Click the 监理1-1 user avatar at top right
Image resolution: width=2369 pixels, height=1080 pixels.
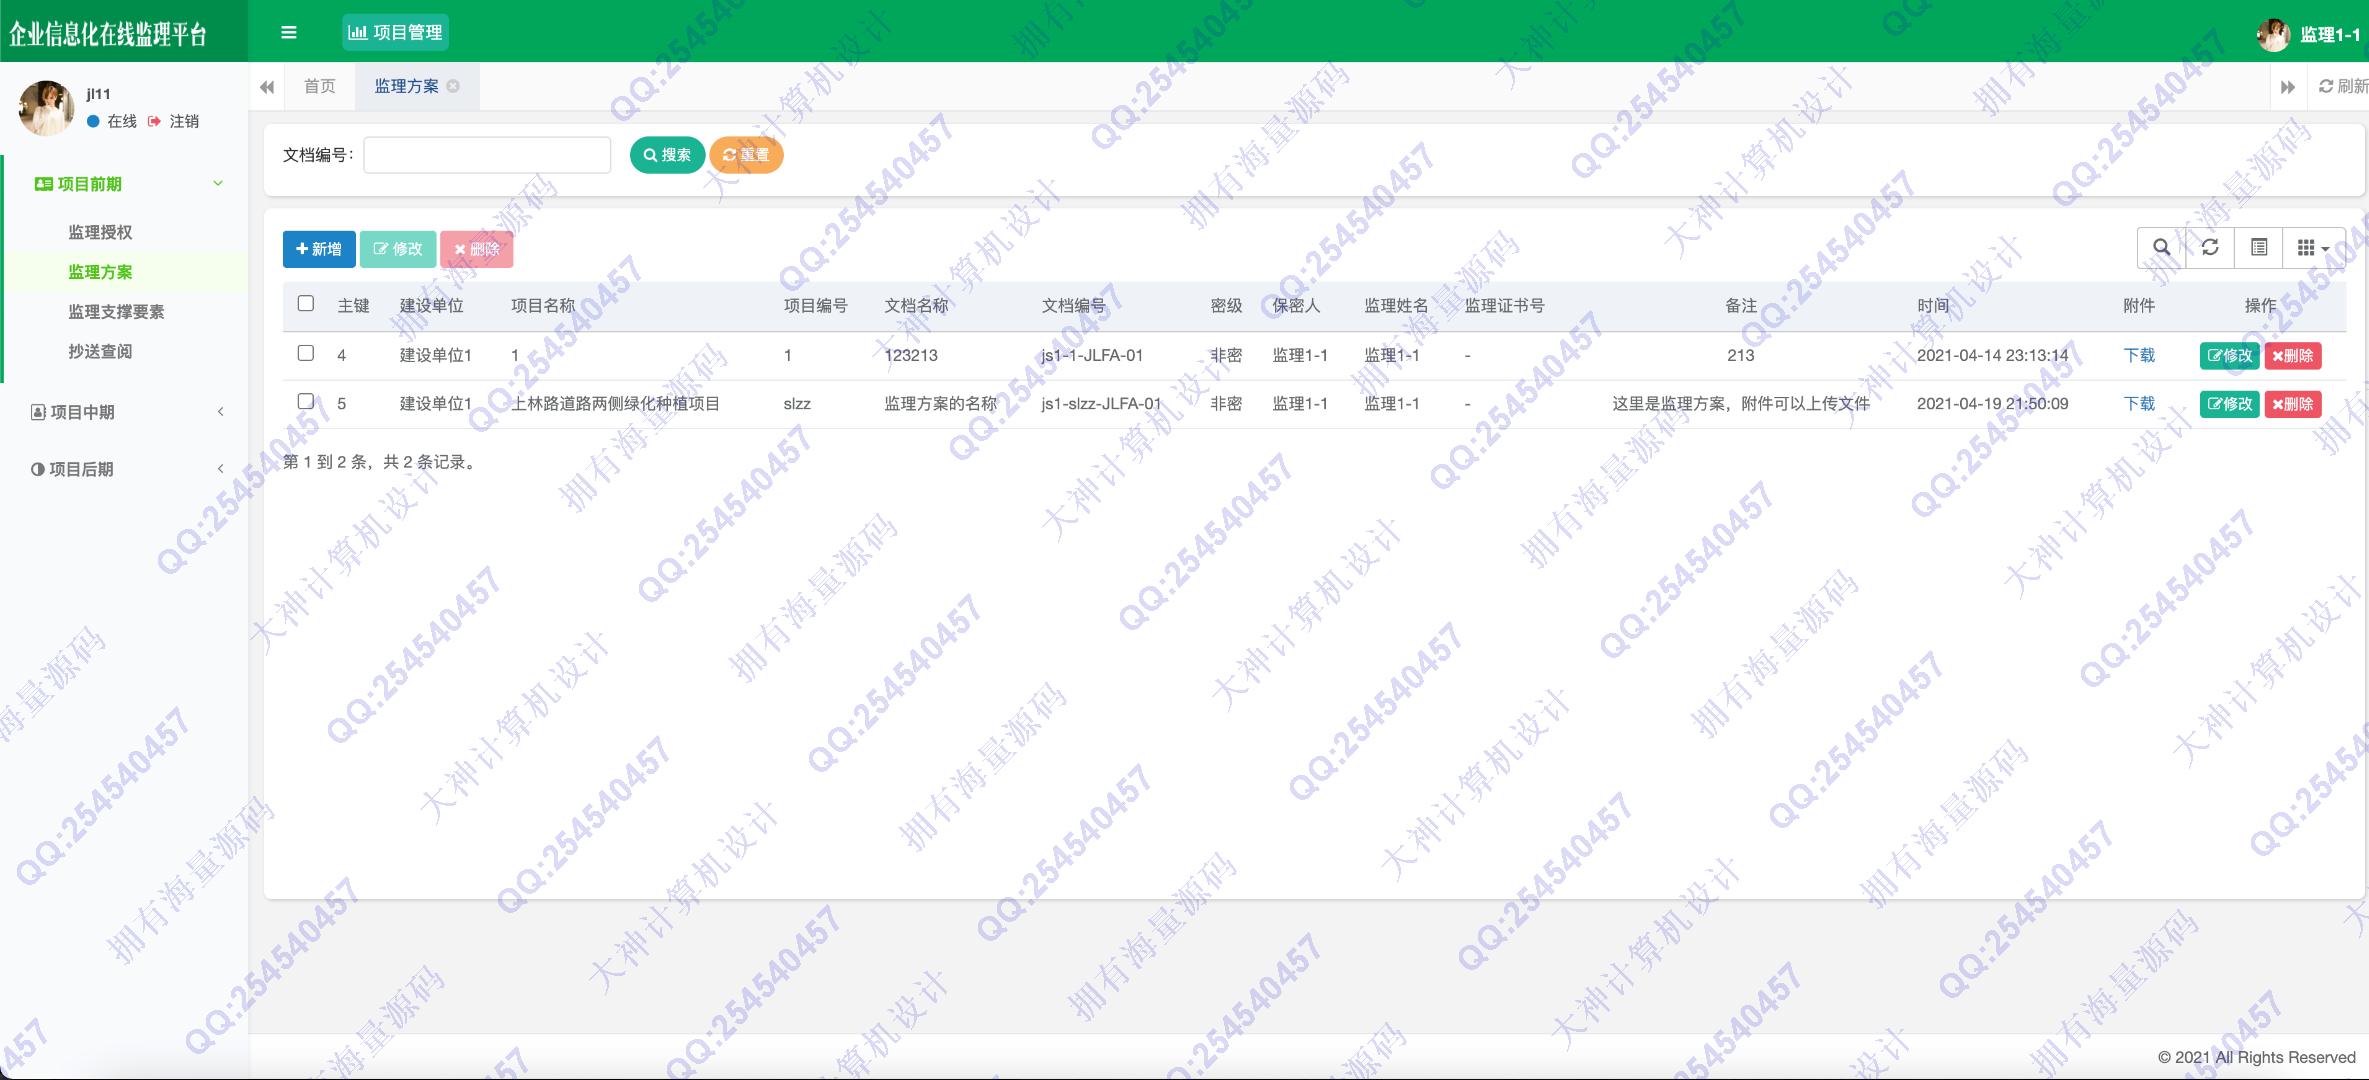click(x=2273, y=34)
